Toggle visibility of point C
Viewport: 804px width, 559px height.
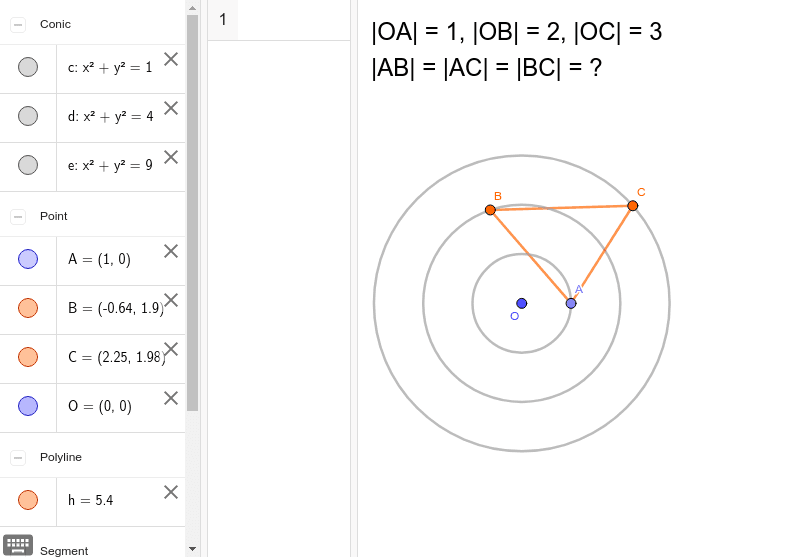[28, 357]
